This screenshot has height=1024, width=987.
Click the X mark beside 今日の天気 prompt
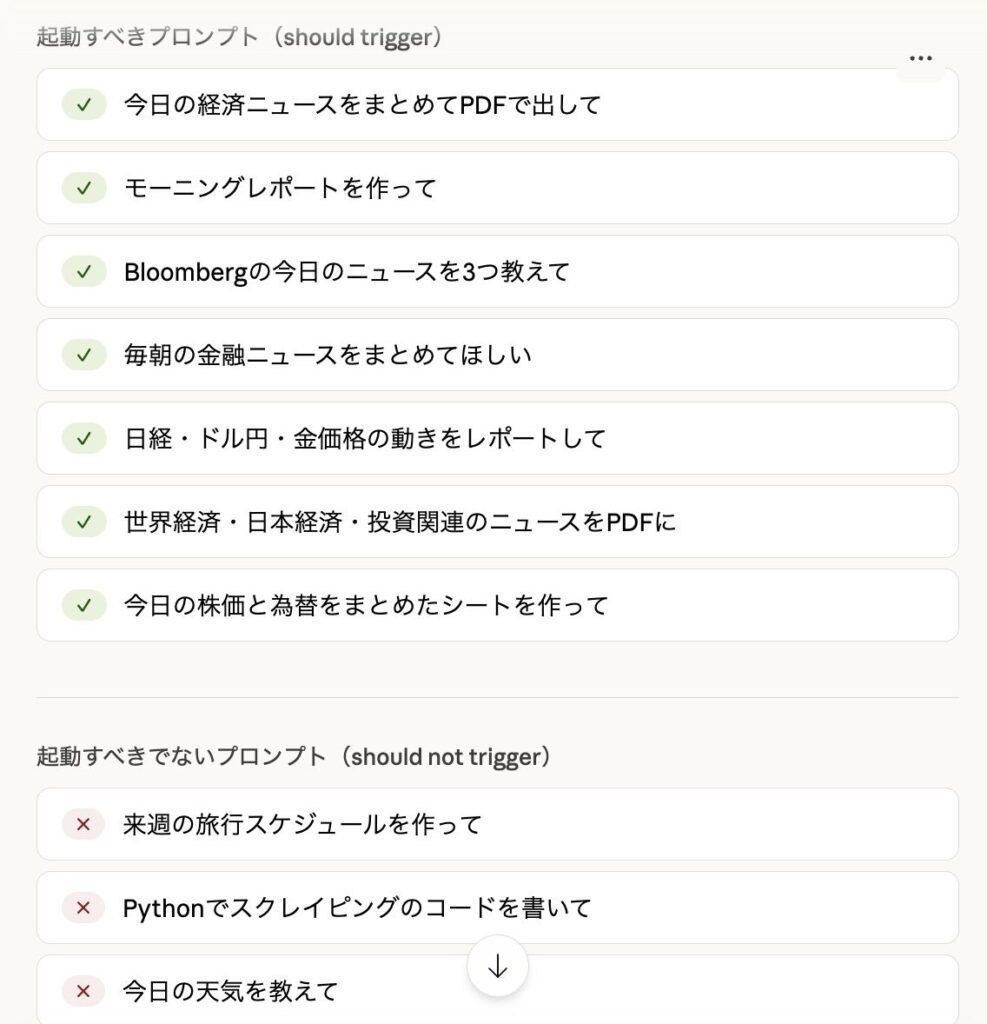point(84,991)
